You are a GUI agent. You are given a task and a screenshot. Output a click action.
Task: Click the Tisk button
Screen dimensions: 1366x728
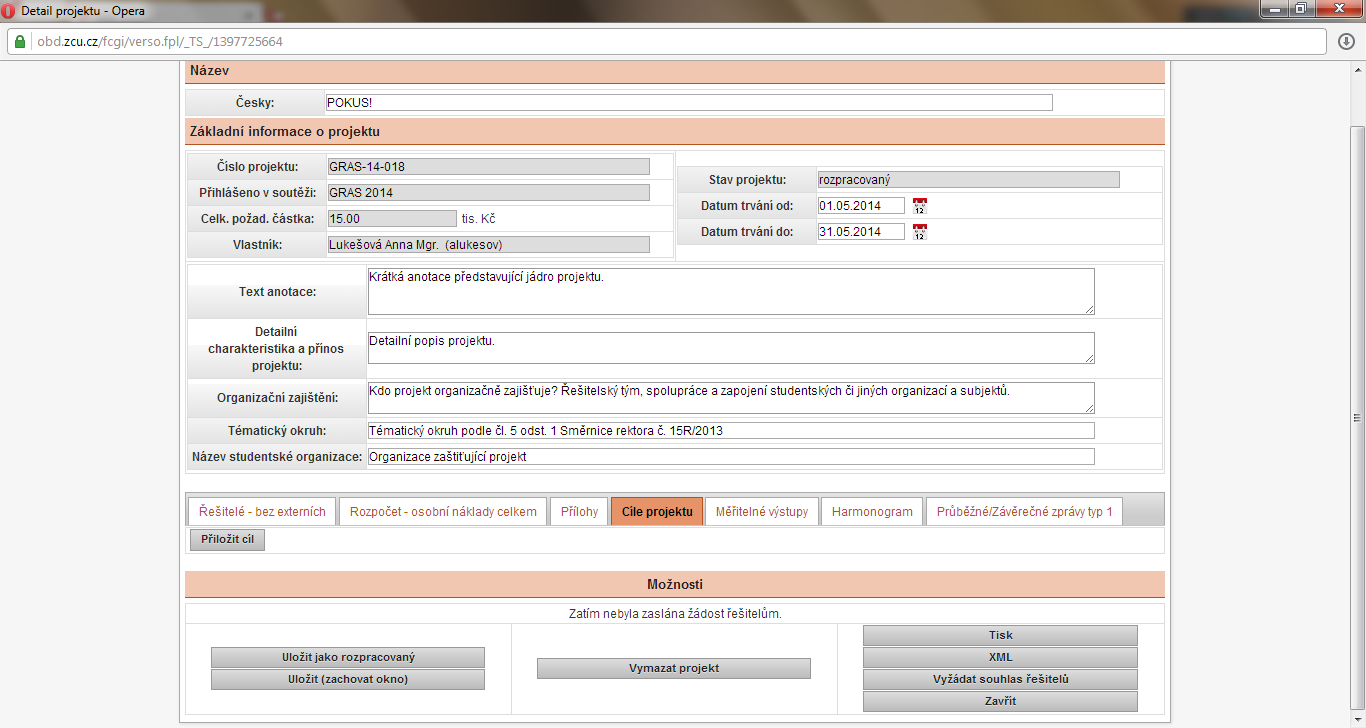click(1000, 635)
